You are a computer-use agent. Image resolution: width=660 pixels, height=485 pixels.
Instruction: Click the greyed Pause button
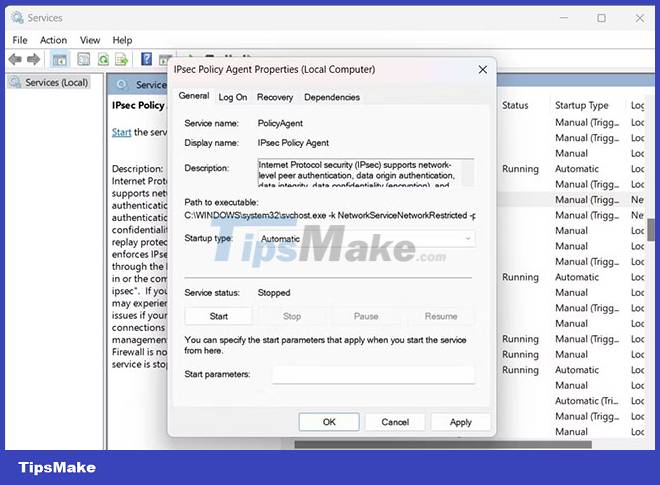[366, 316]
